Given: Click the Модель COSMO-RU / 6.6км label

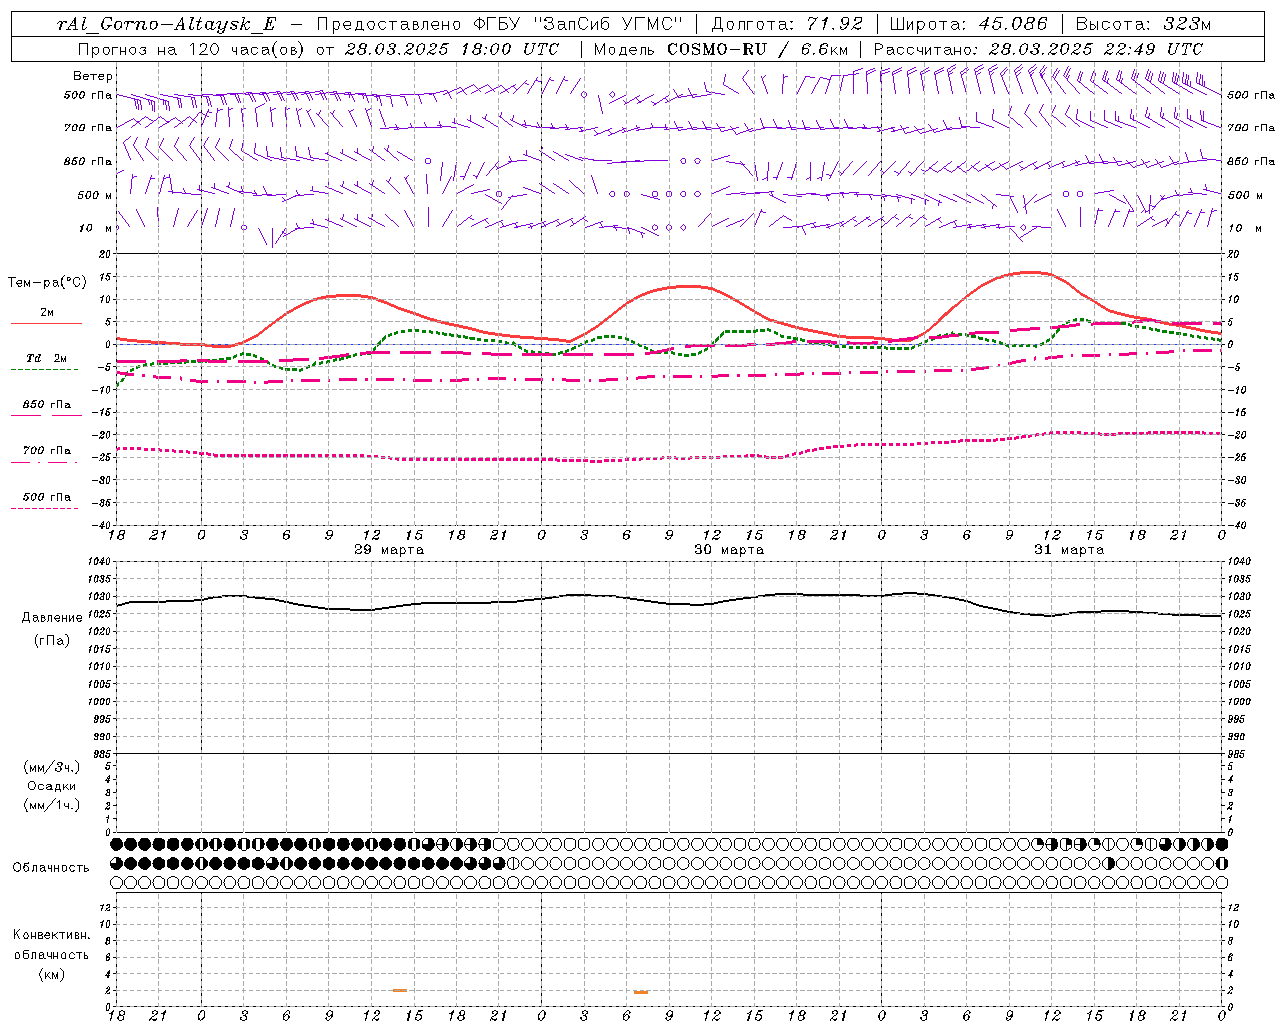Looking at the screenshot, I should pos(721,49).
